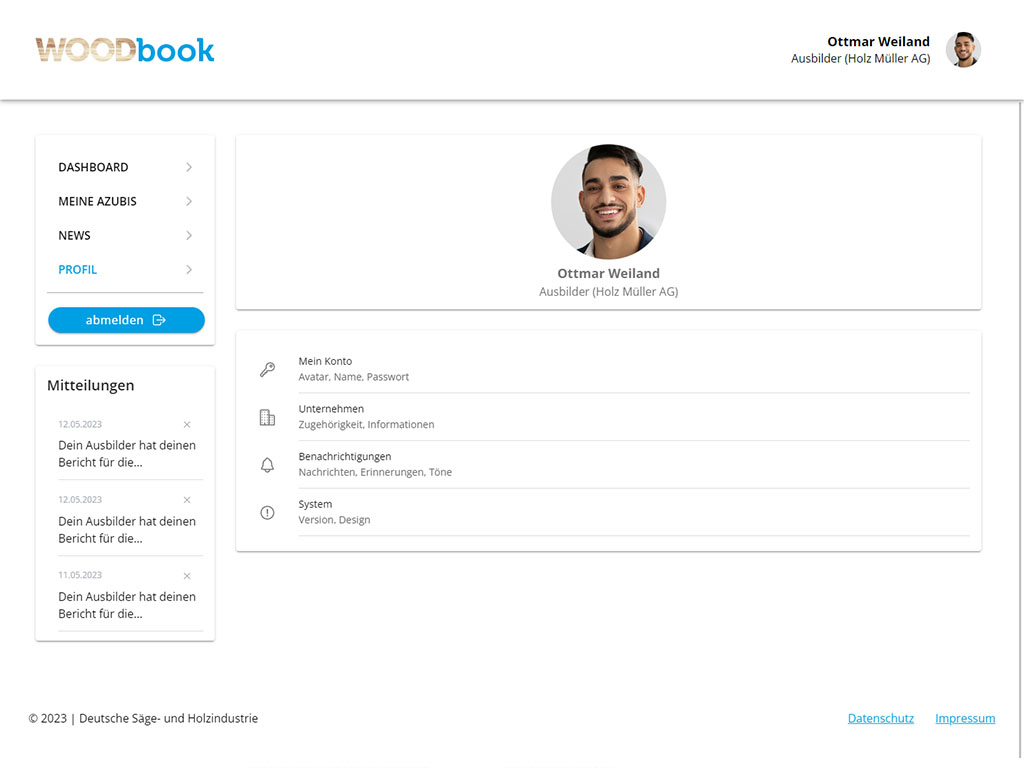This screenshot has width=1024, height=768.
Task: Click the large profile photo
Action: point(609,202)
